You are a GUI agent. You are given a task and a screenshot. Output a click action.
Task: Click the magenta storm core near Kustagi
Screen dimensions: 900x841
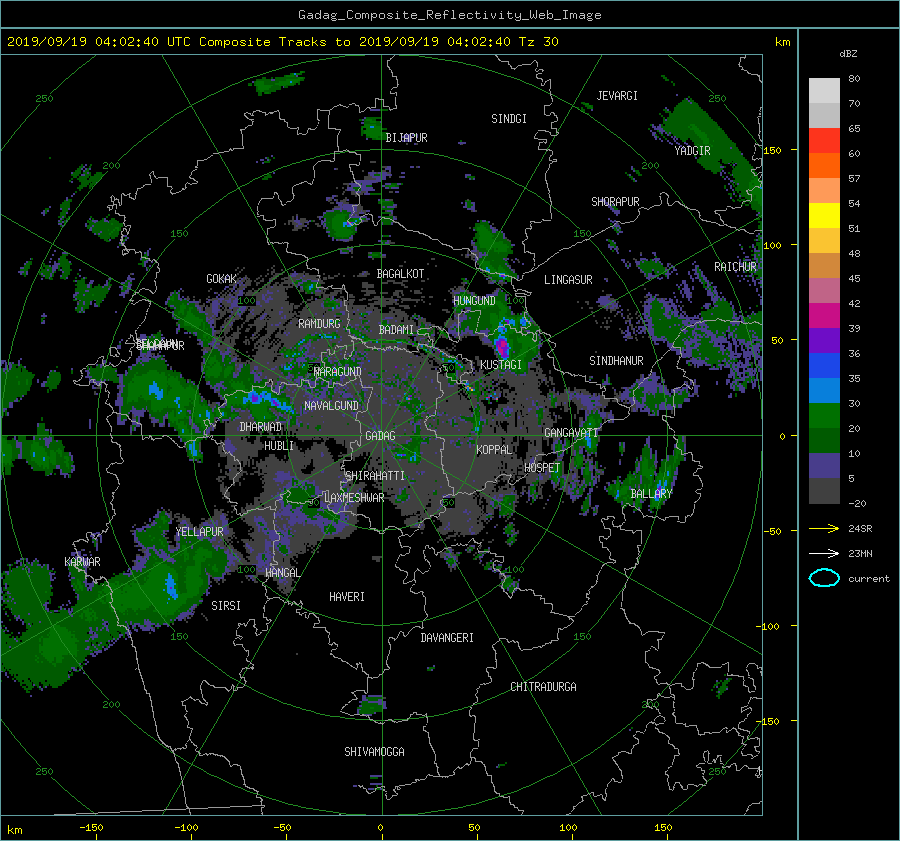(x=502, y=347)
